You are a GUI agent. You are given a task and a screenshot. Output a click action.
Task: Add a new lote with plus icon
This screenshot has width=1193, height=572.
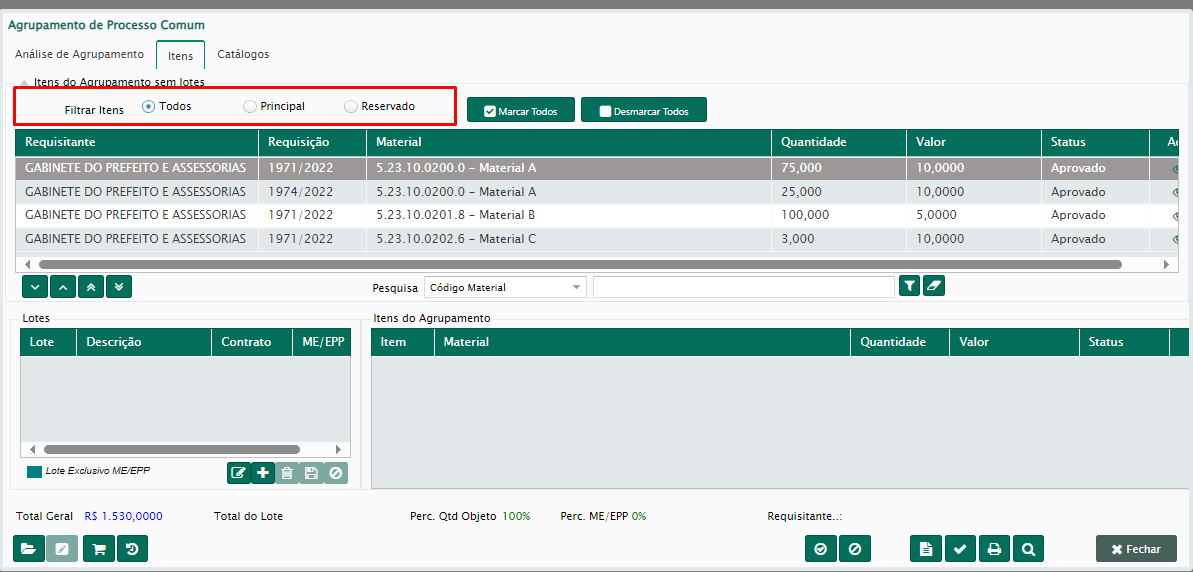coord(263,473)
